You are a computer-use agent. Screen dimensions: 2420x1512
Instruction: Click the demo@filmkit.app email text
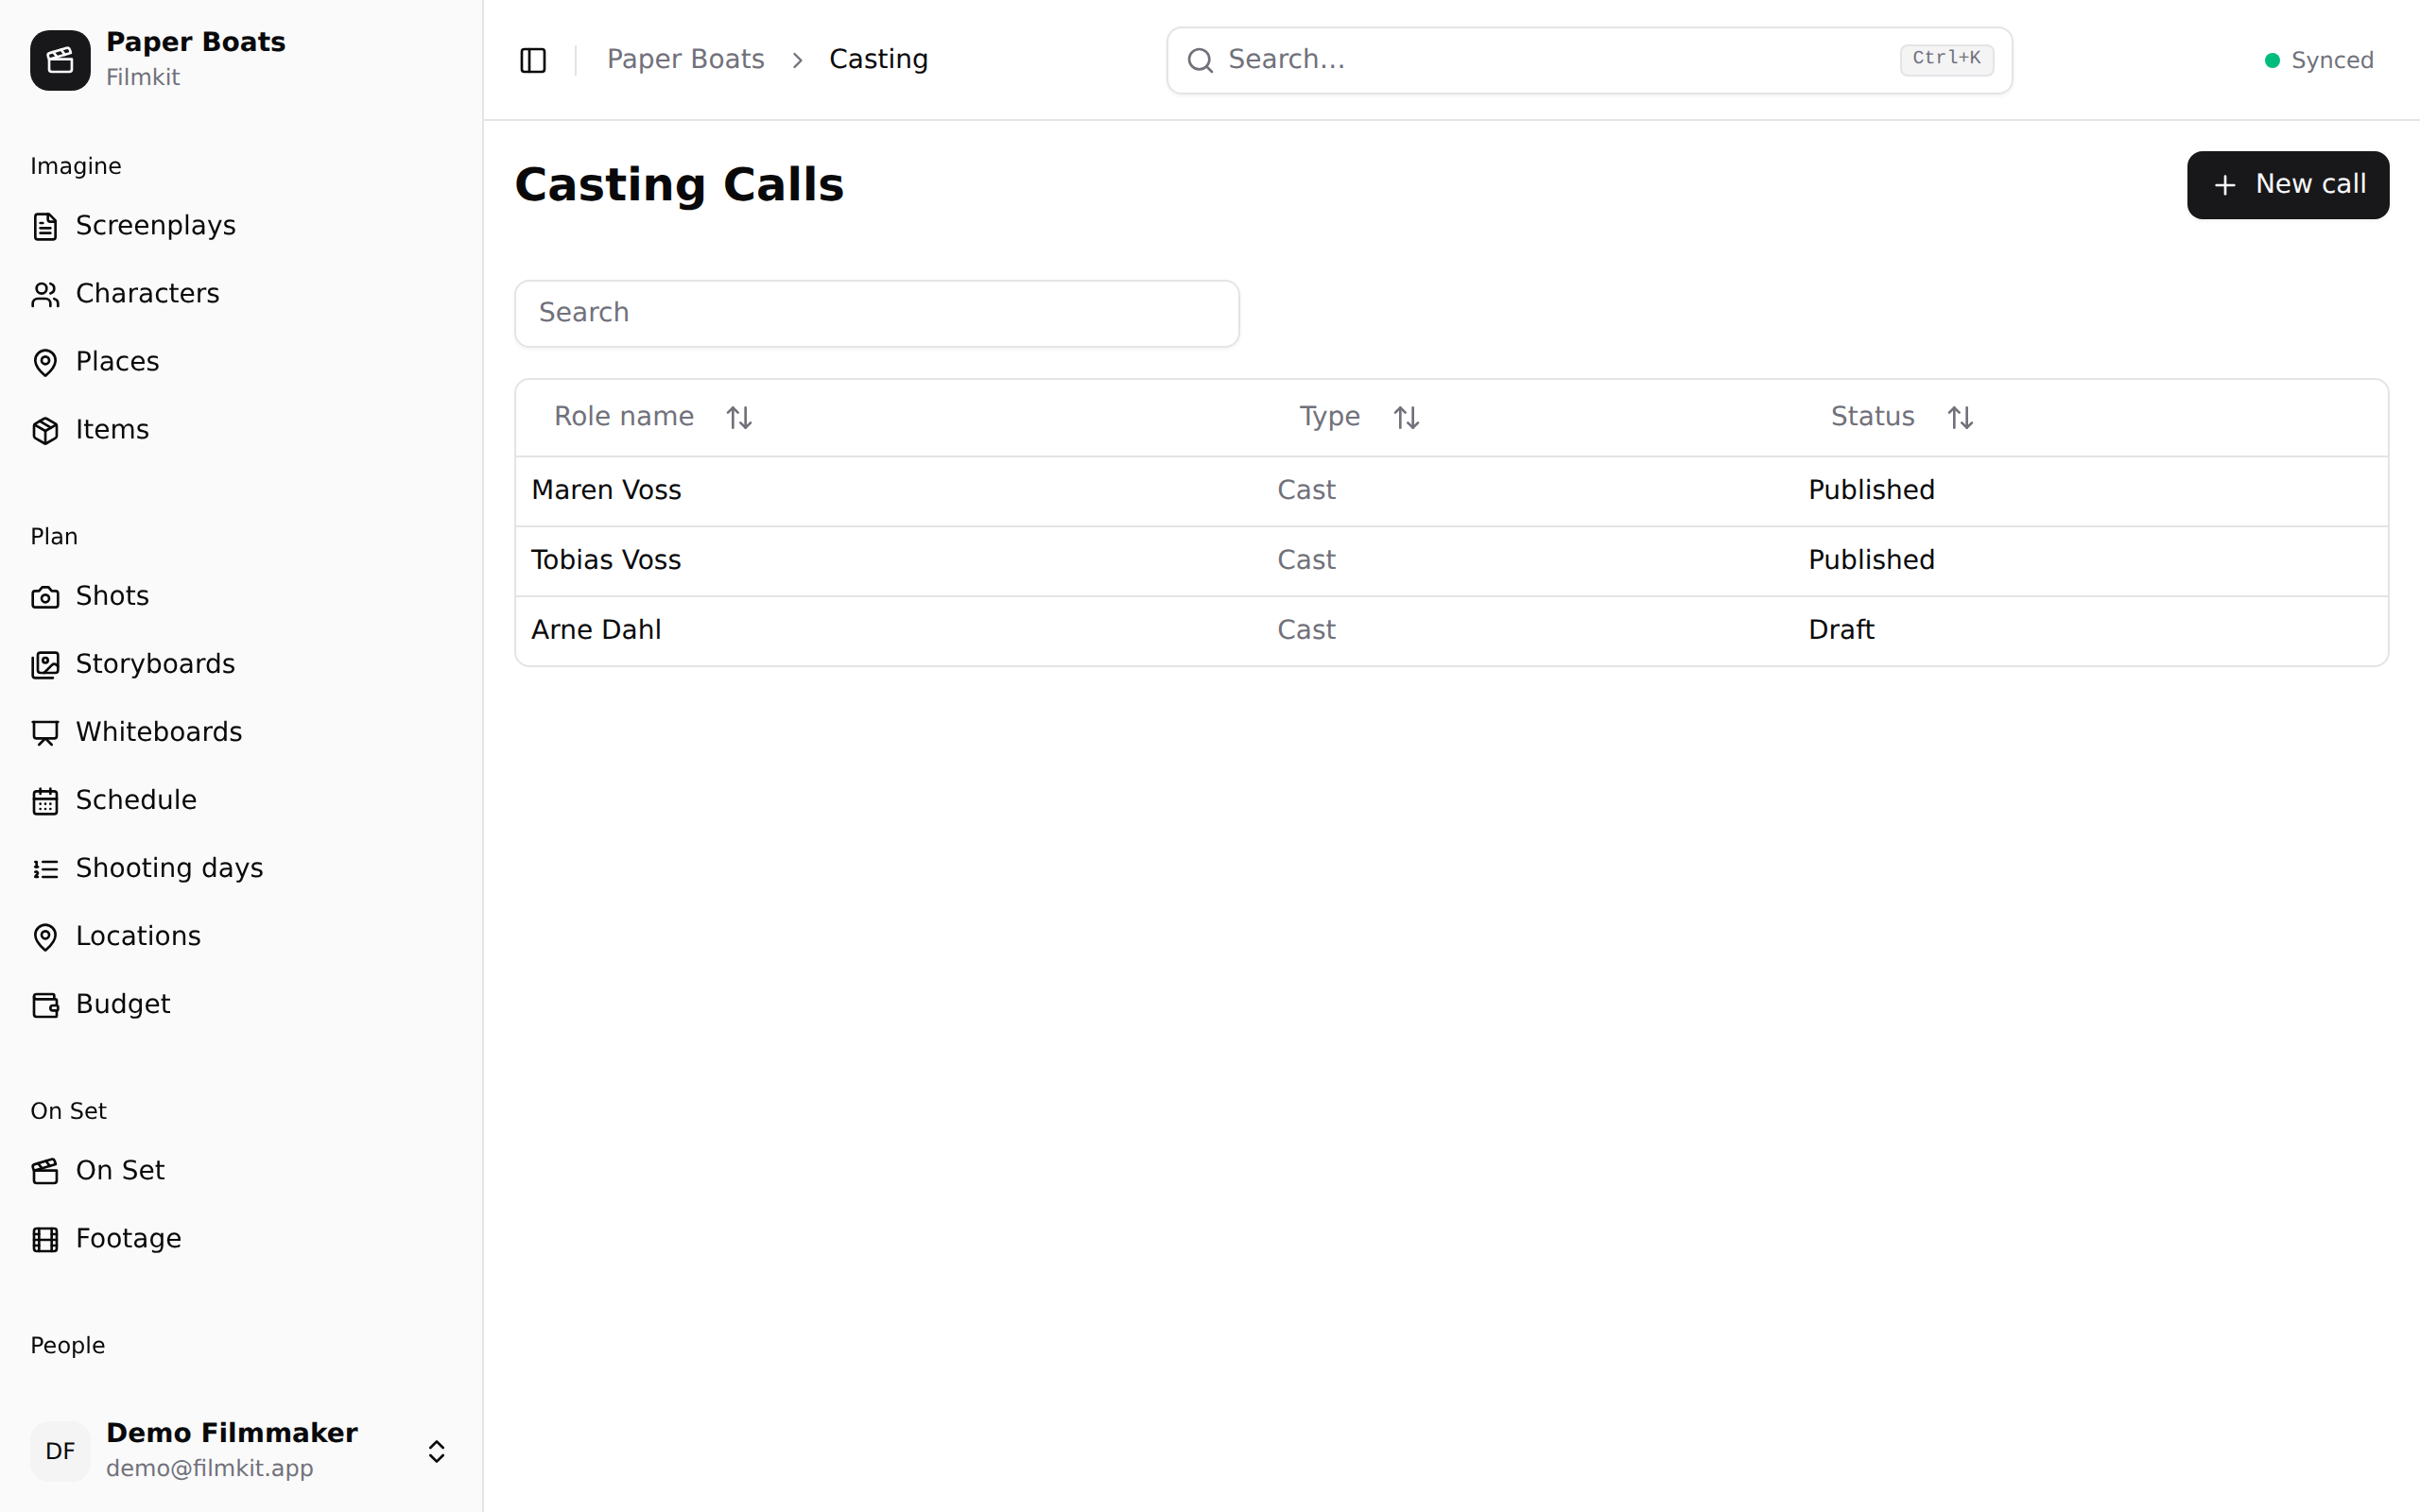click(x=210, y=1468)
